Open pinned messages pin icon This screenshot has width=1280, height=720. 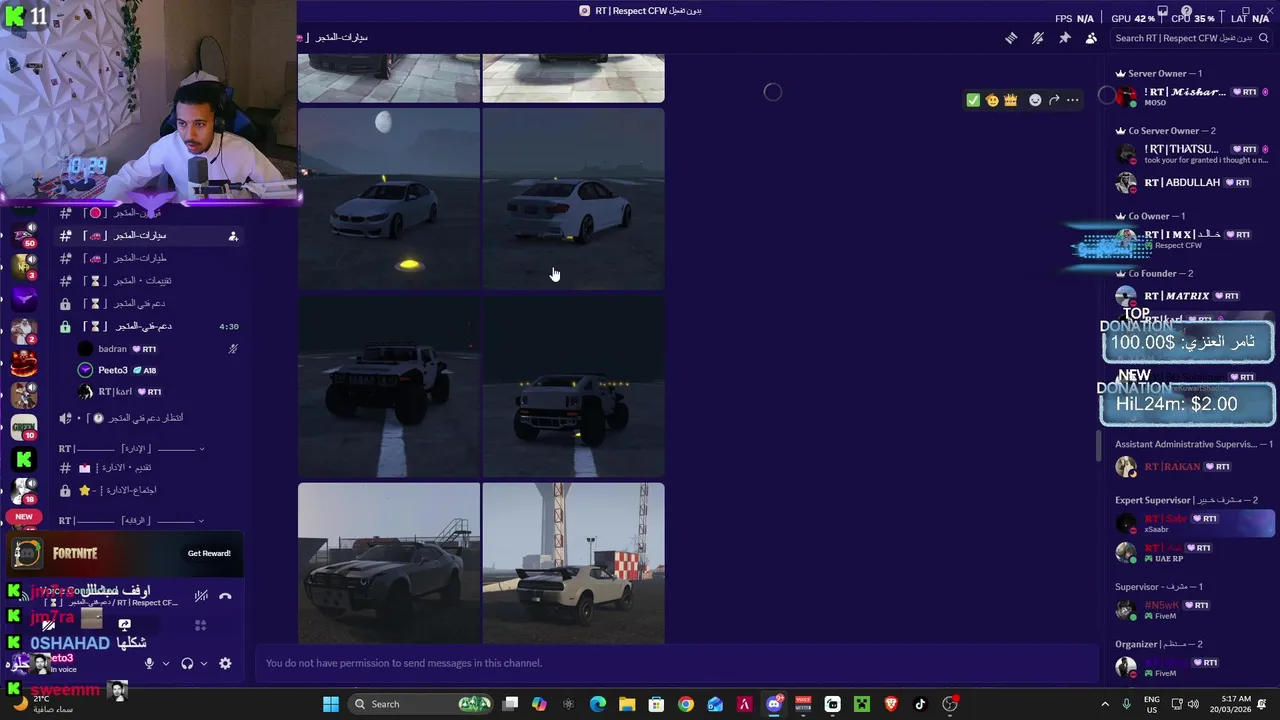(x=1065, y=38)
